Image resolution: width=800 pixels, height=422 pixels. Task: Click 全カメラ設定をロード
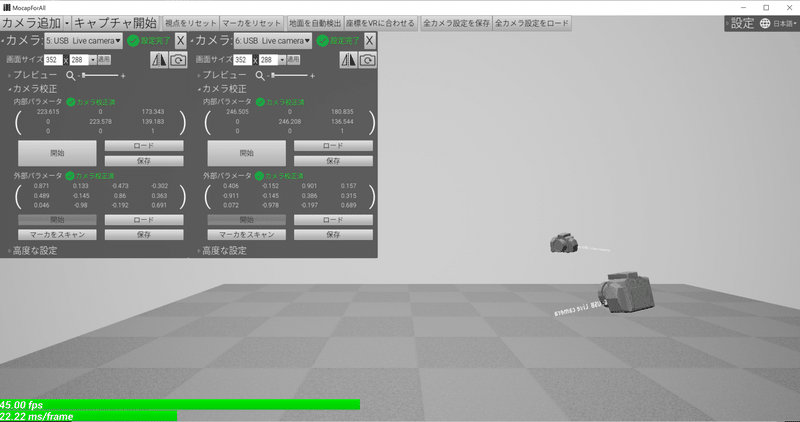[532, 23]
